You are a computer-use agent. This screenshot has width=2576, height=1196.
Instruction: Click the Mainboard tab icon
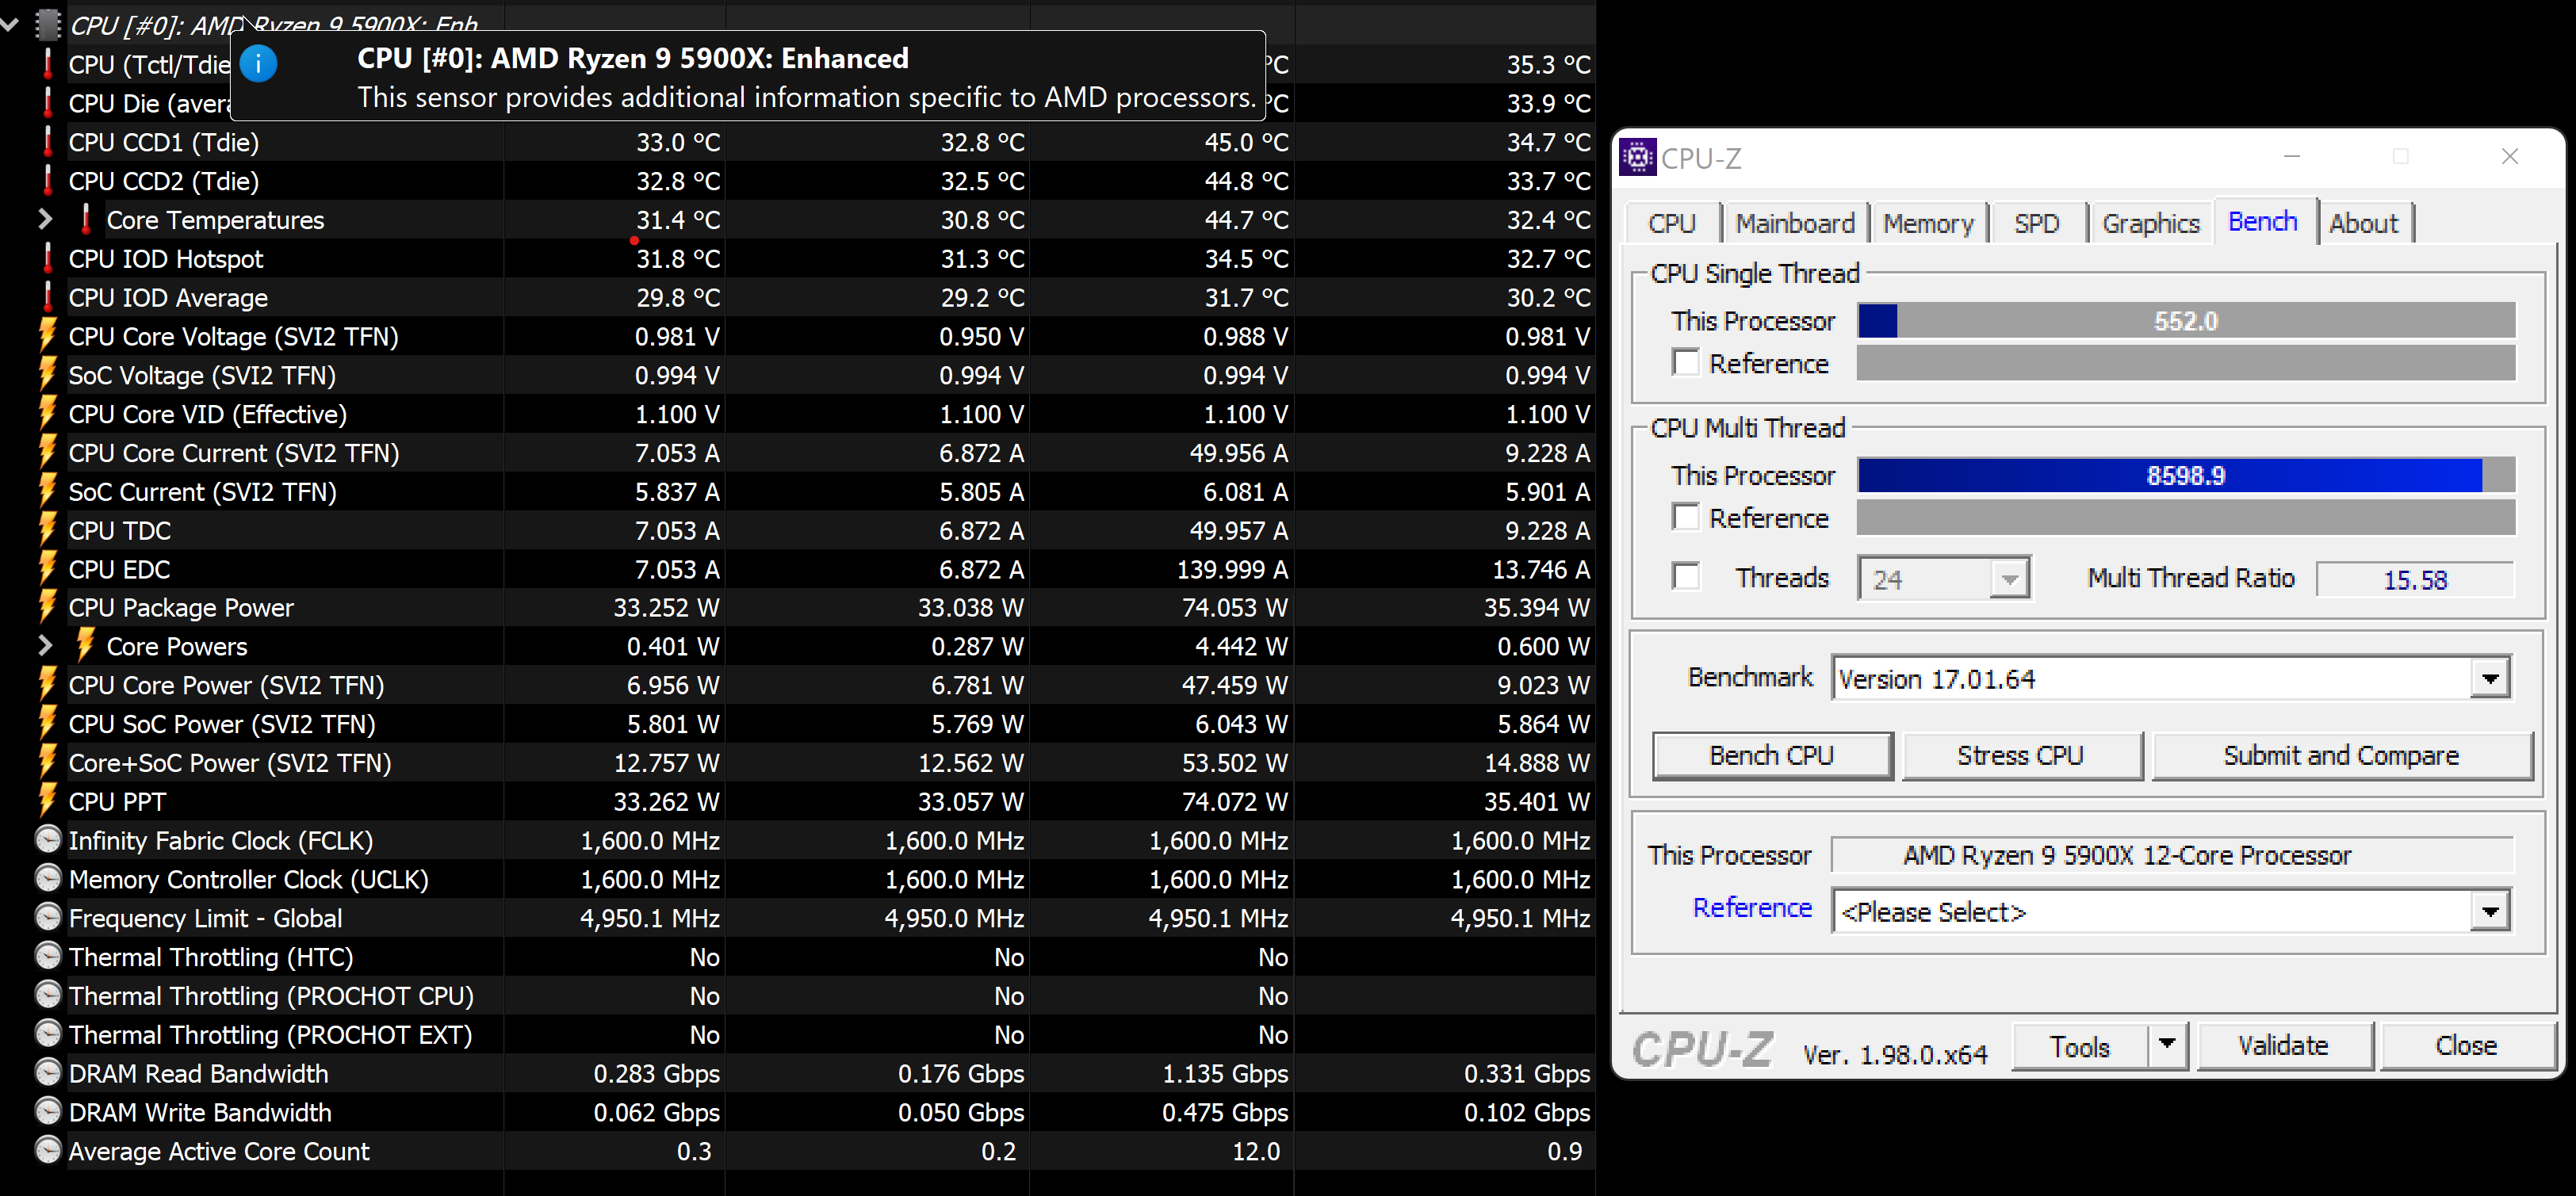[1796, 222]
